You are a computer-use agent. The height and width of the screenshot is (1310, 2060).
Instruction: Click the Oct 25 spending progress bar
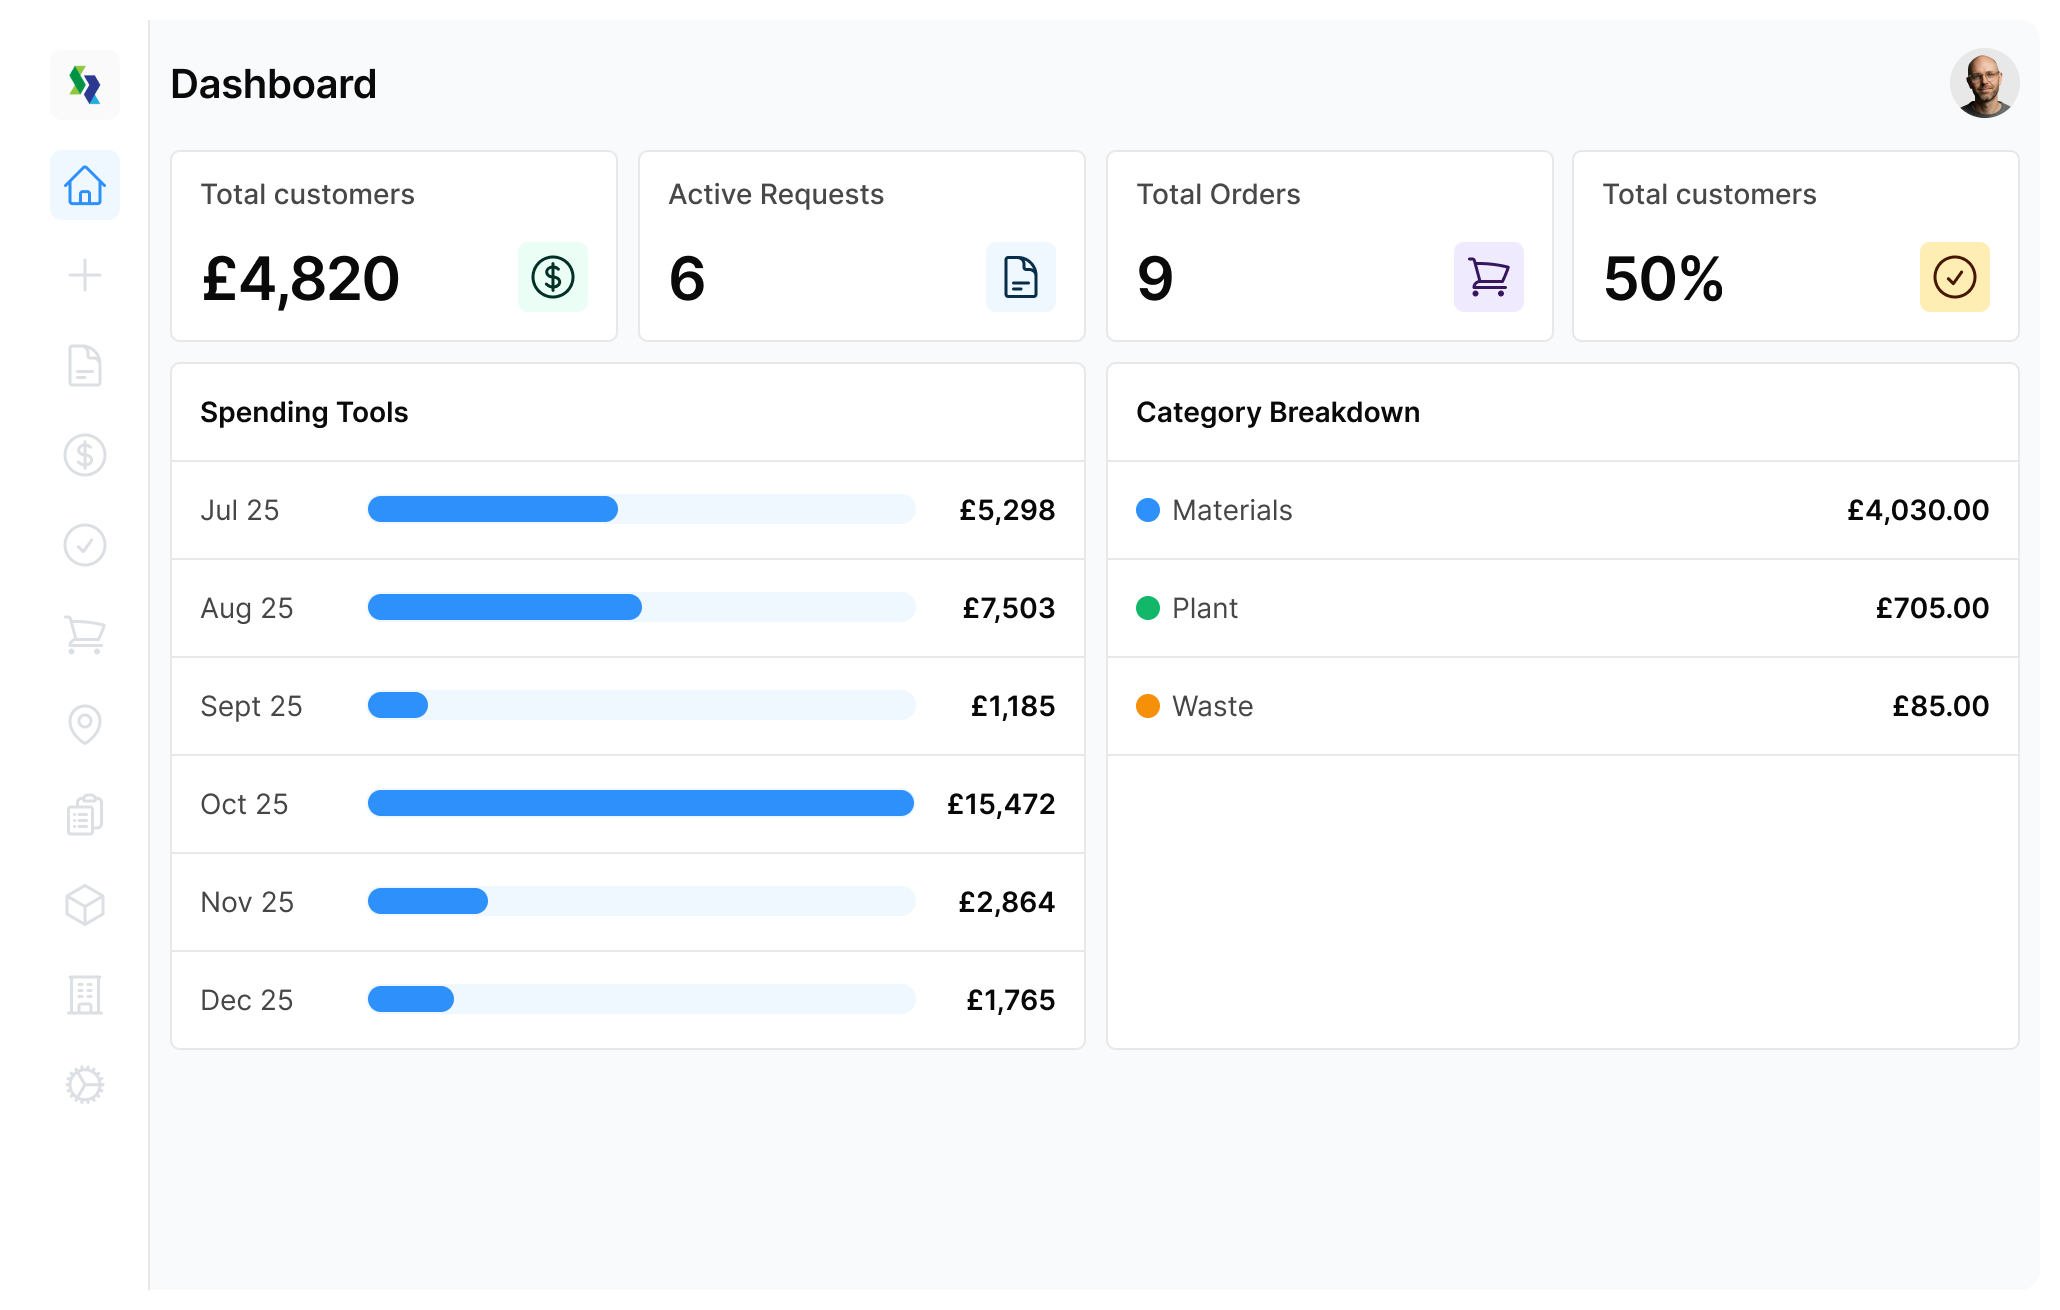click(x=641, y=803)
